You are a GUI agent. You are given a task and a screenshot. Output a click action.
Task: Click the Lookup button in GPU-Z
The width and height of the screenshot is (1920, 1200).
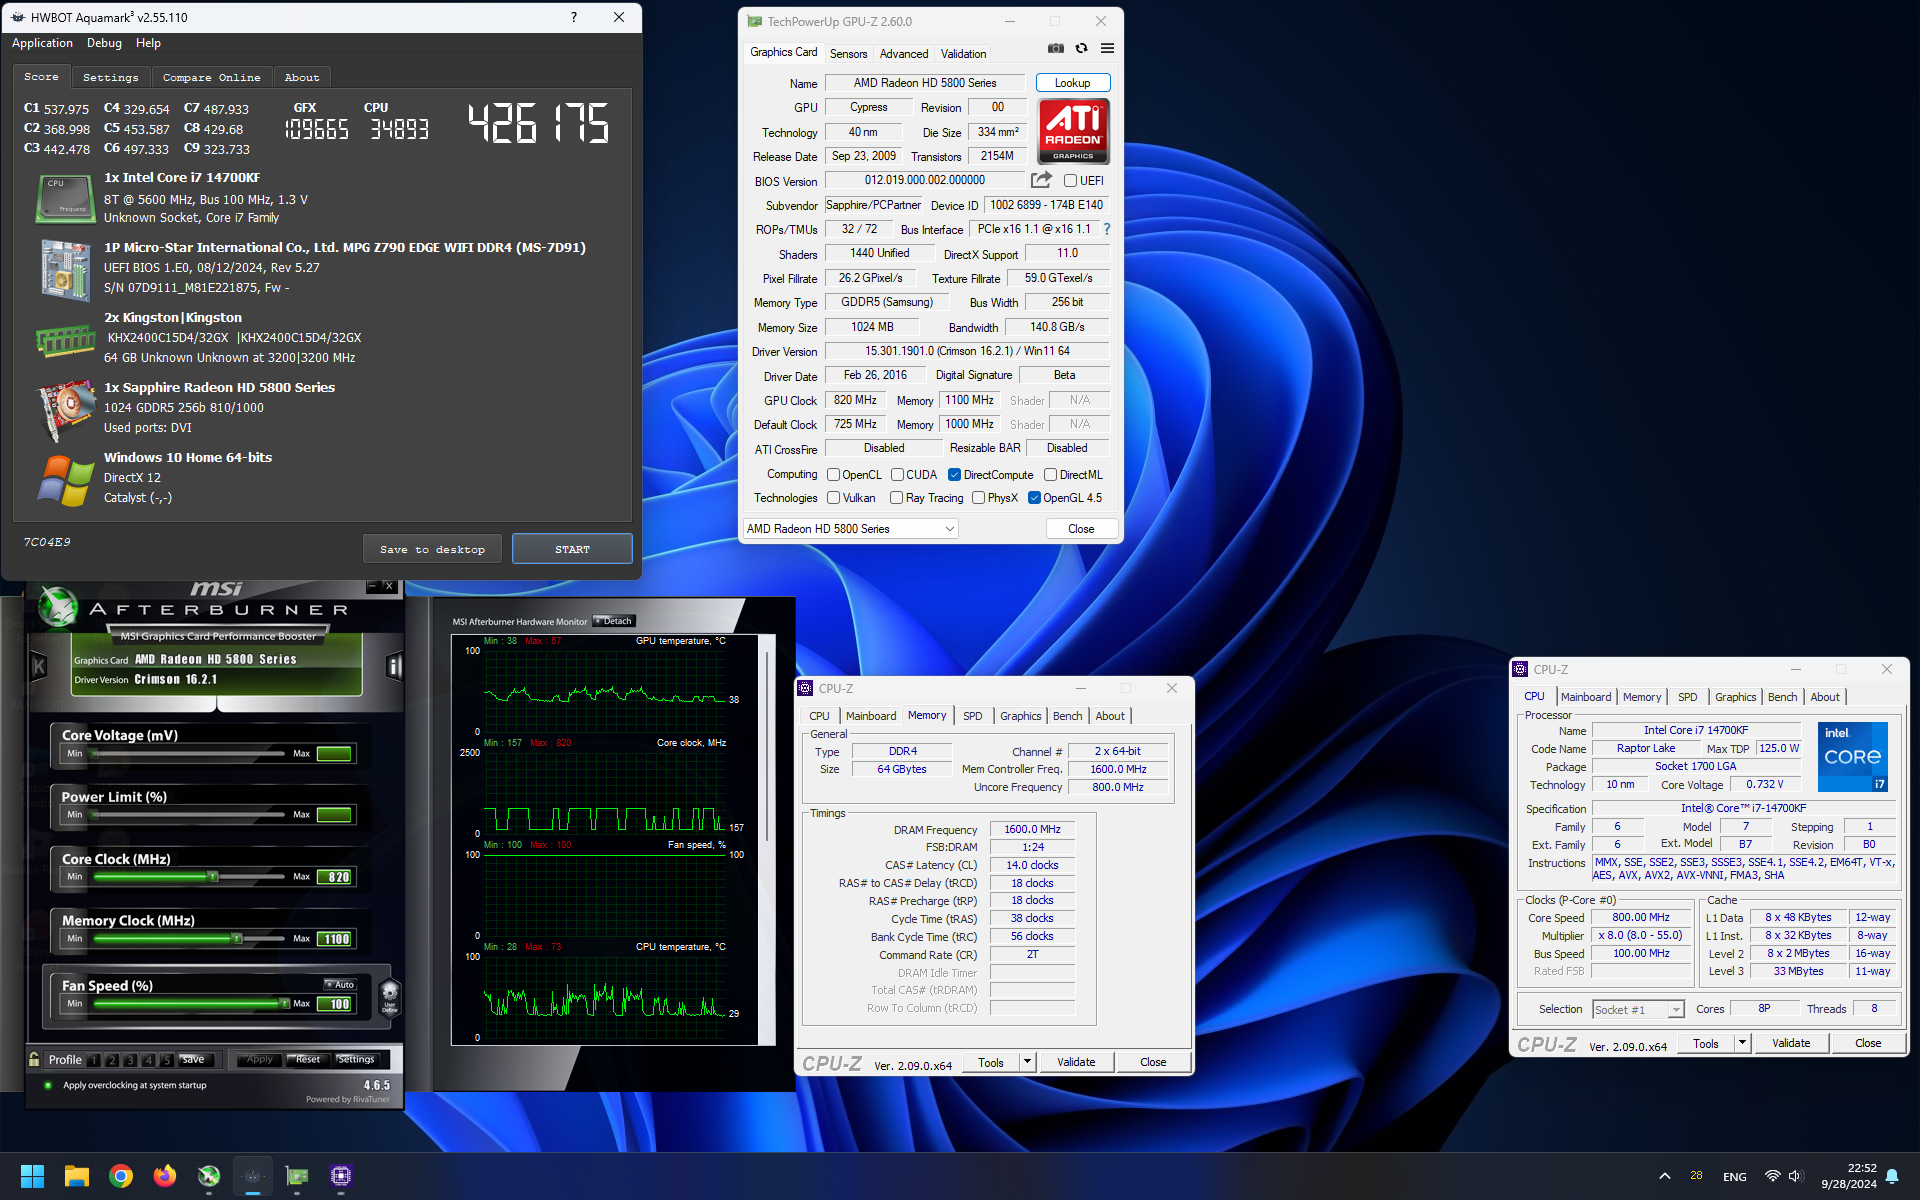[1072, 83]
